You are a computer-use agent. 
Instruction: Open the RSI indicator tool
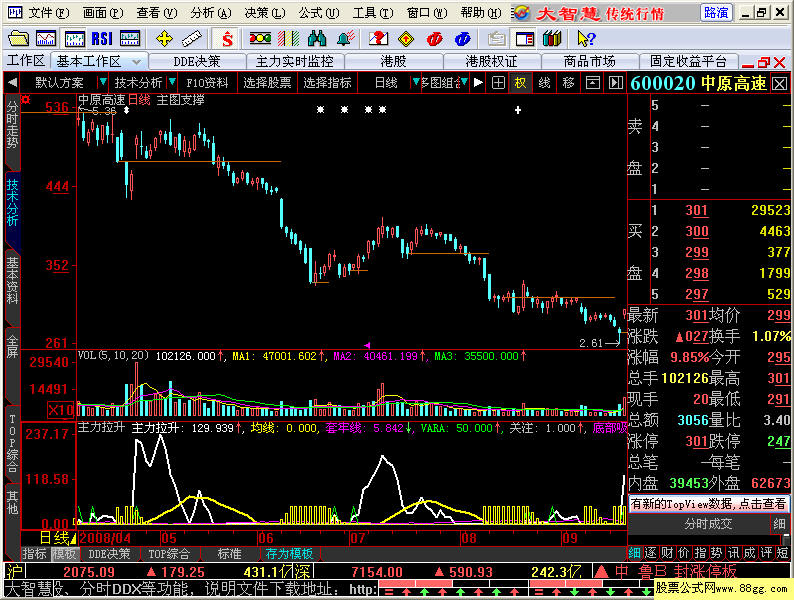(102, 38)
